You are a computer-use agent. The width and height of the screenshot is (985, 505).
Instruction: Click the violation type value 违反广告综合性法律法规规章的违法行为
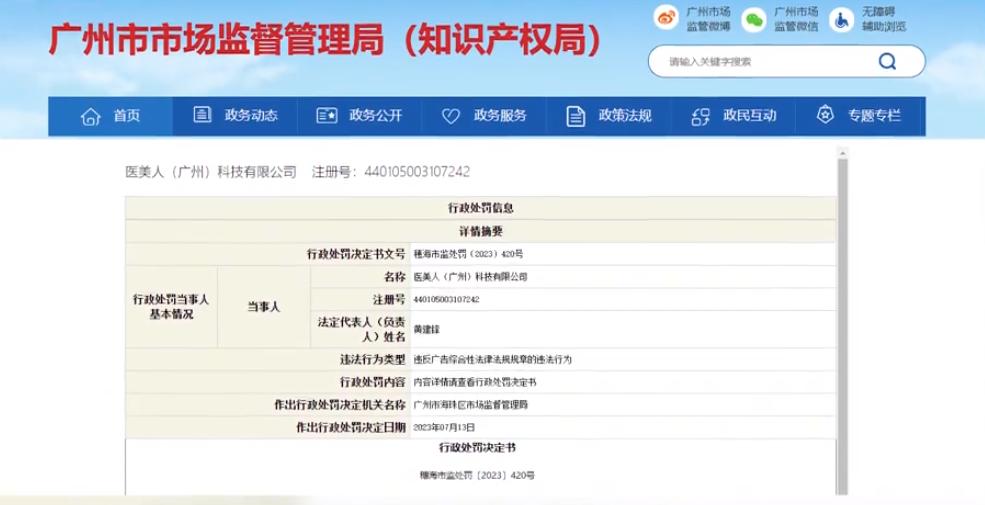pos(492,360)
